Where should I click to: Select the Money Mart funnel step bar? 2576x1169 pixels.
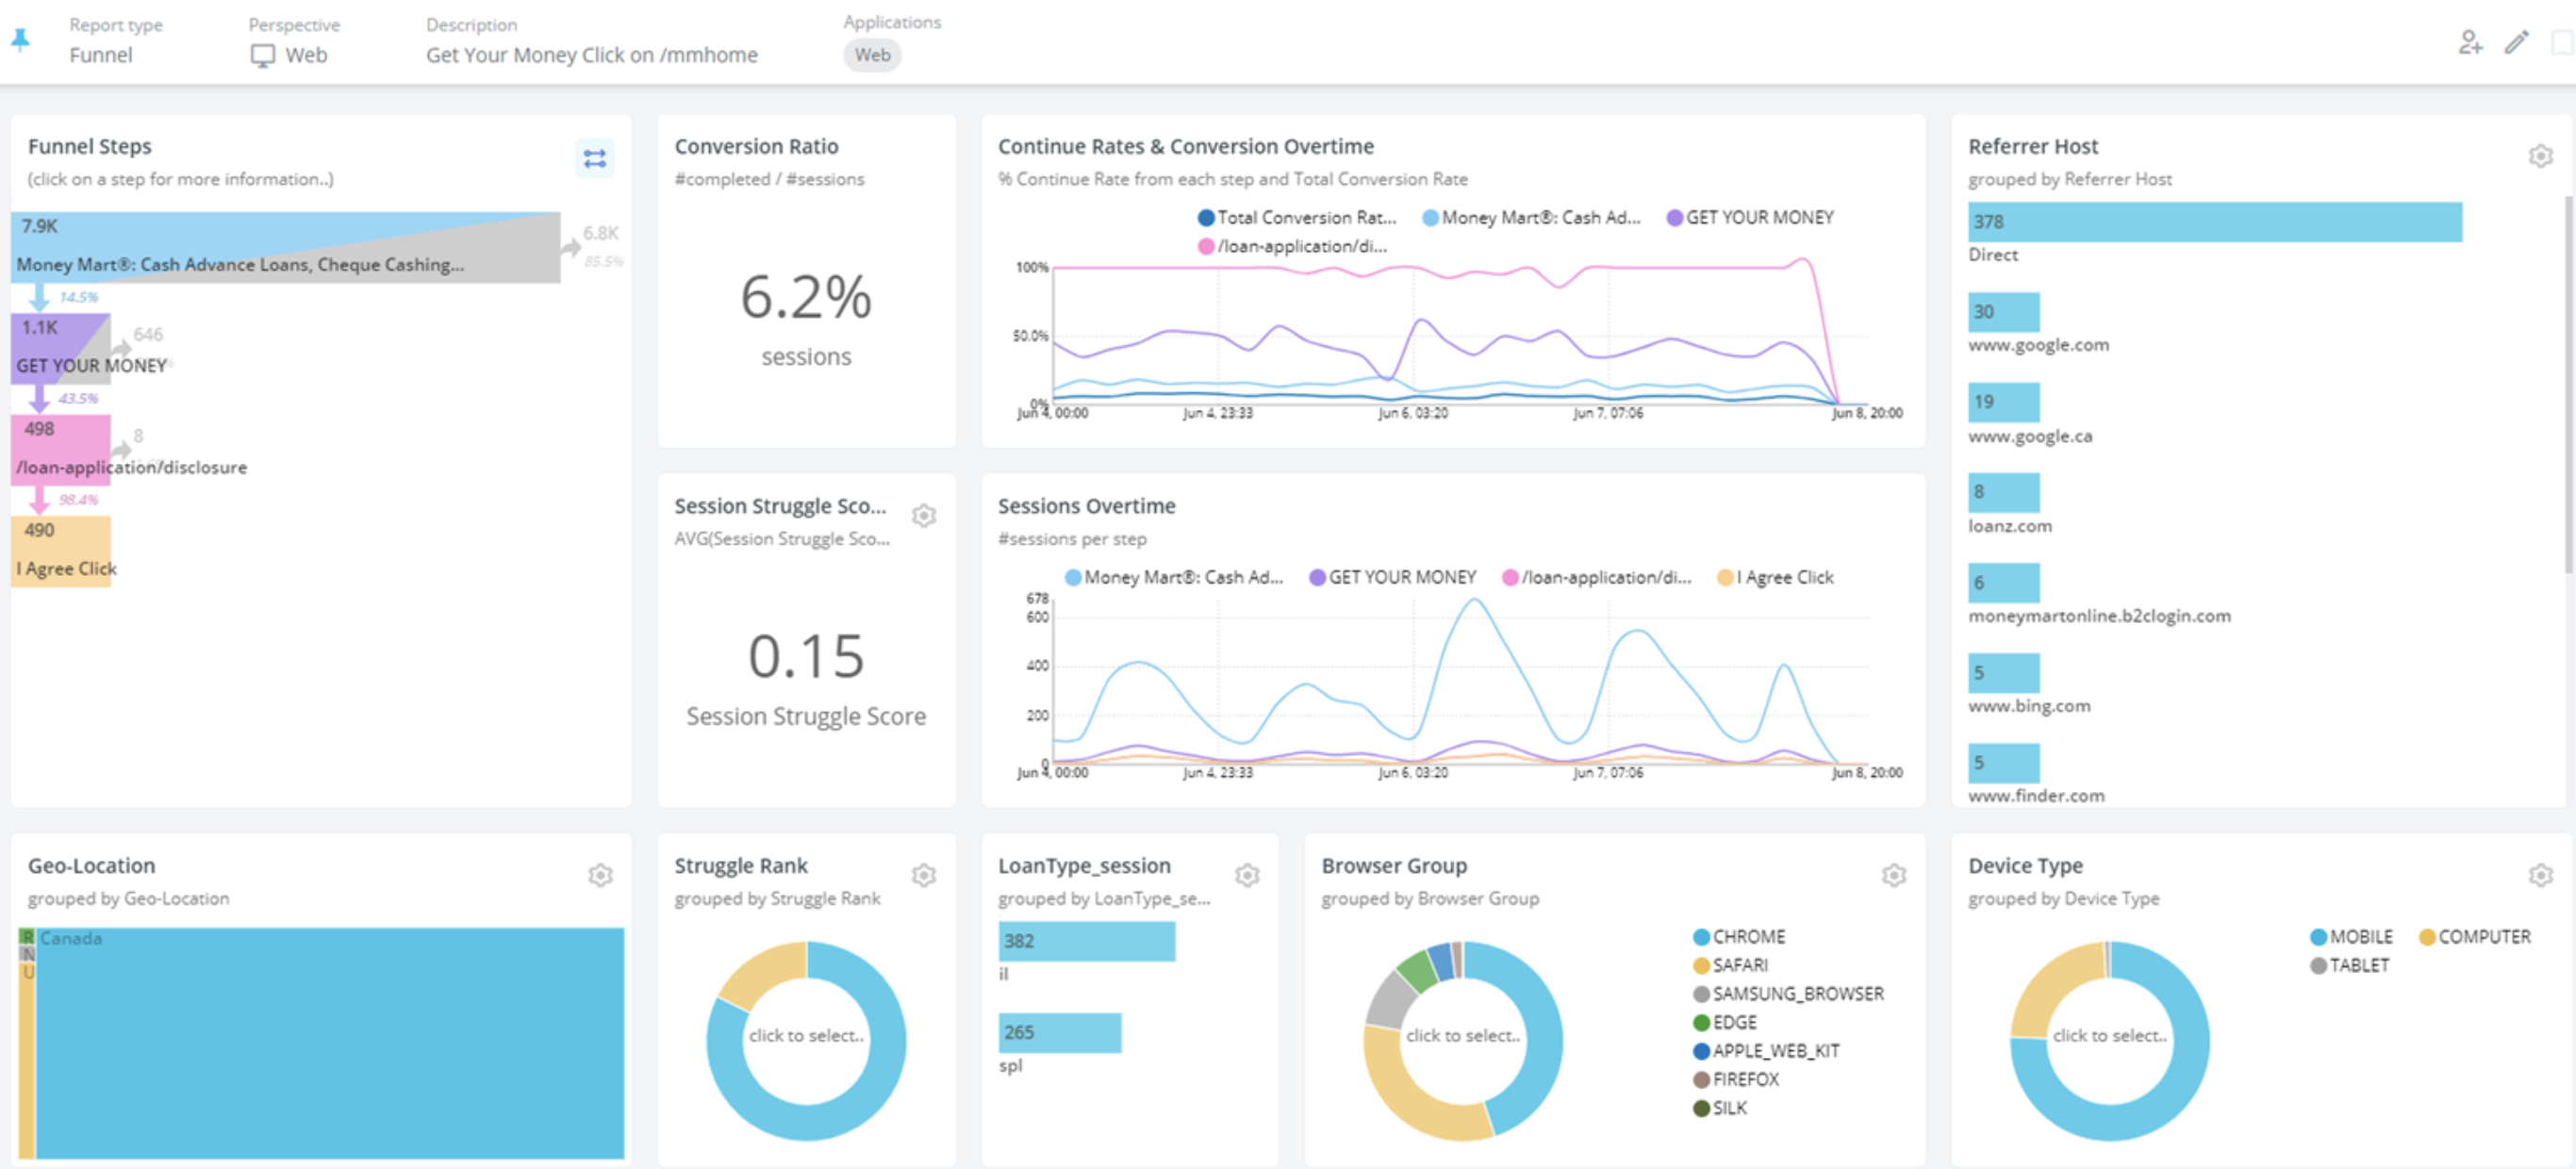(x=285, y=247)
